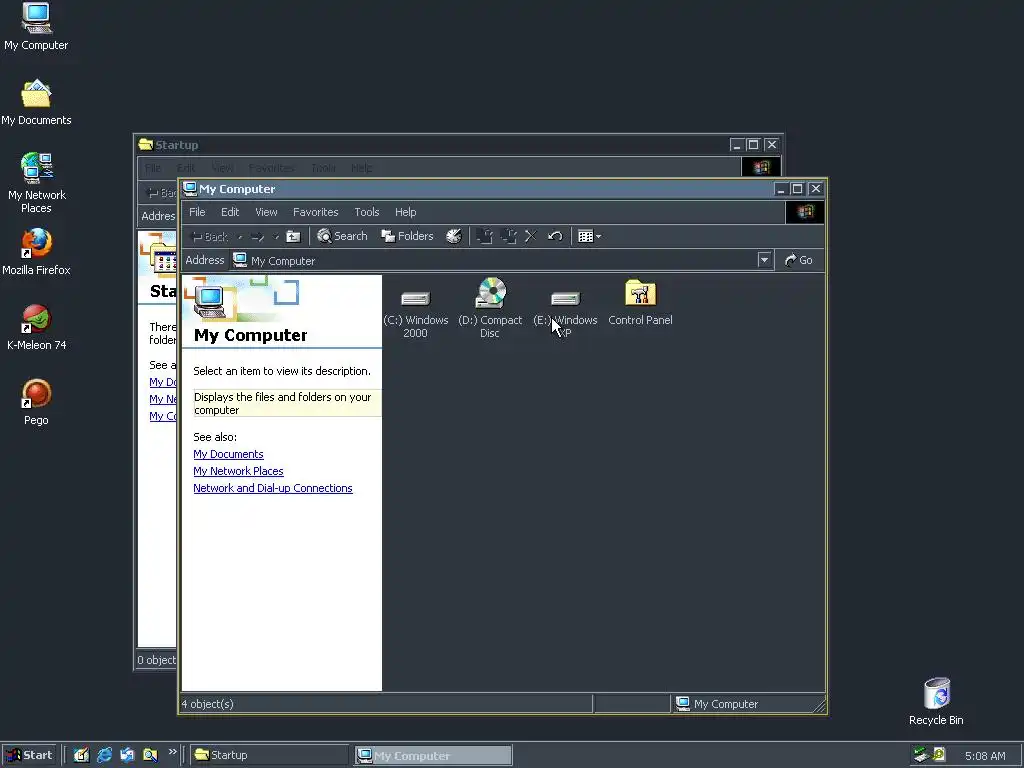Open the View menu in My Computer
This screenshot has height=768, width=1024.
pyautogui.click(x=266, y=212)
